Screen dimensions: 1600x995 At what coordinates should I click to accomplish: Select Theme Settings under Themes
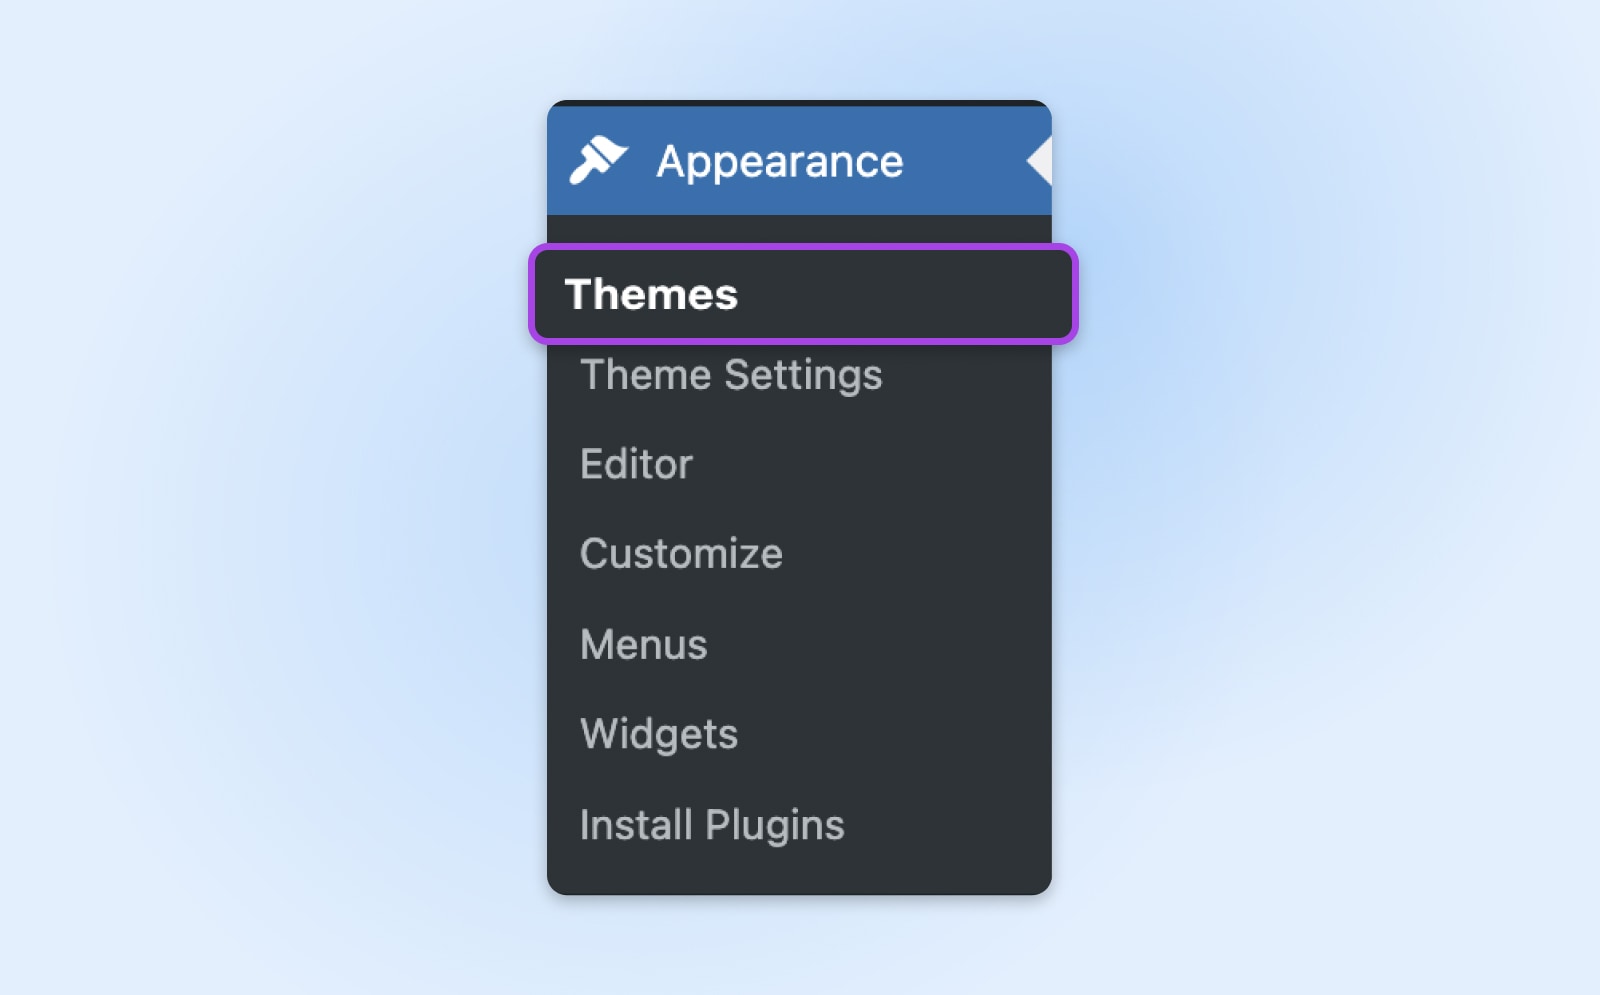tap(731, 375)
